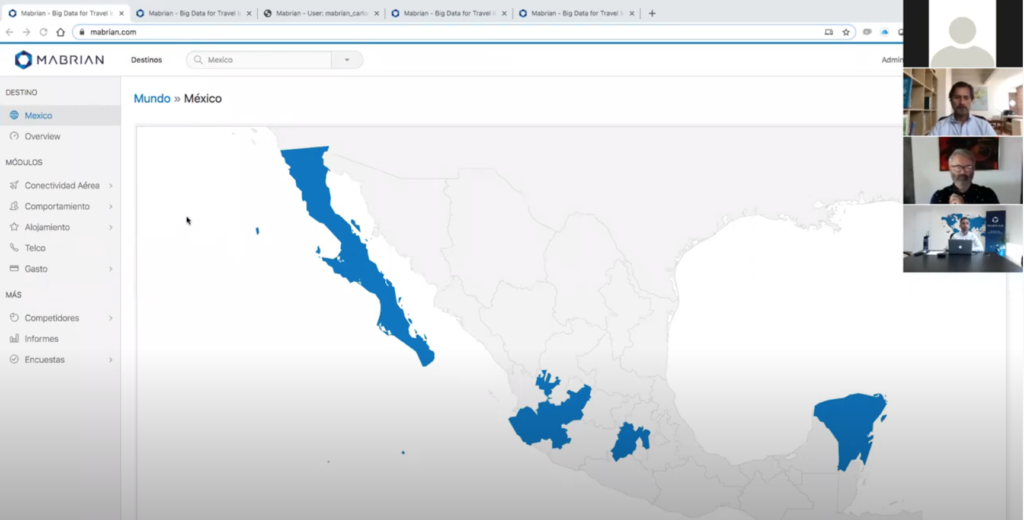1024x520 pixels.
Task: Open the Destinos menu
Action: pyautogui.click(x=146, y=60)
